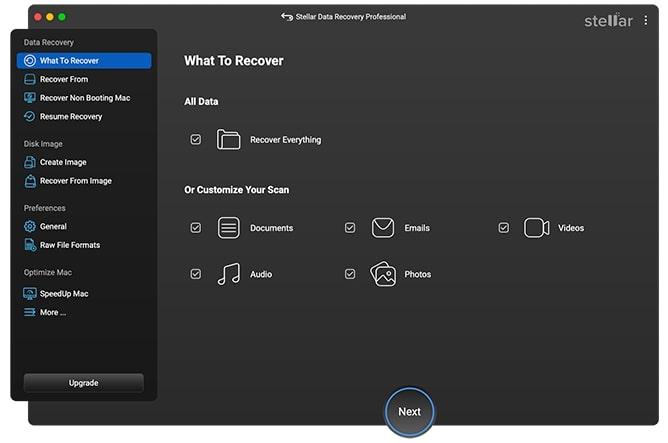The height and width of the screenshot is (443, 668).
Task: Open Recover Non Booting Mac label
Action: pyautogui.click(x=85, y=98)
